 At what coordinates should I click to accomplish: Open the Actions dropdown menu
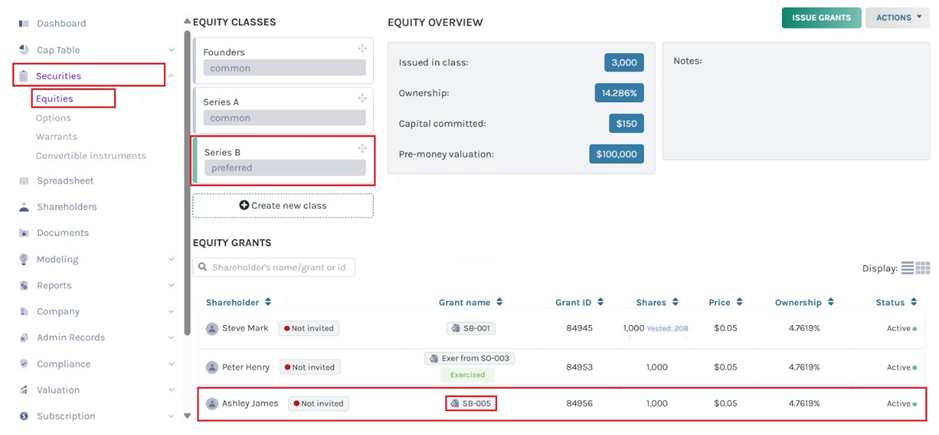pos(897,18)
